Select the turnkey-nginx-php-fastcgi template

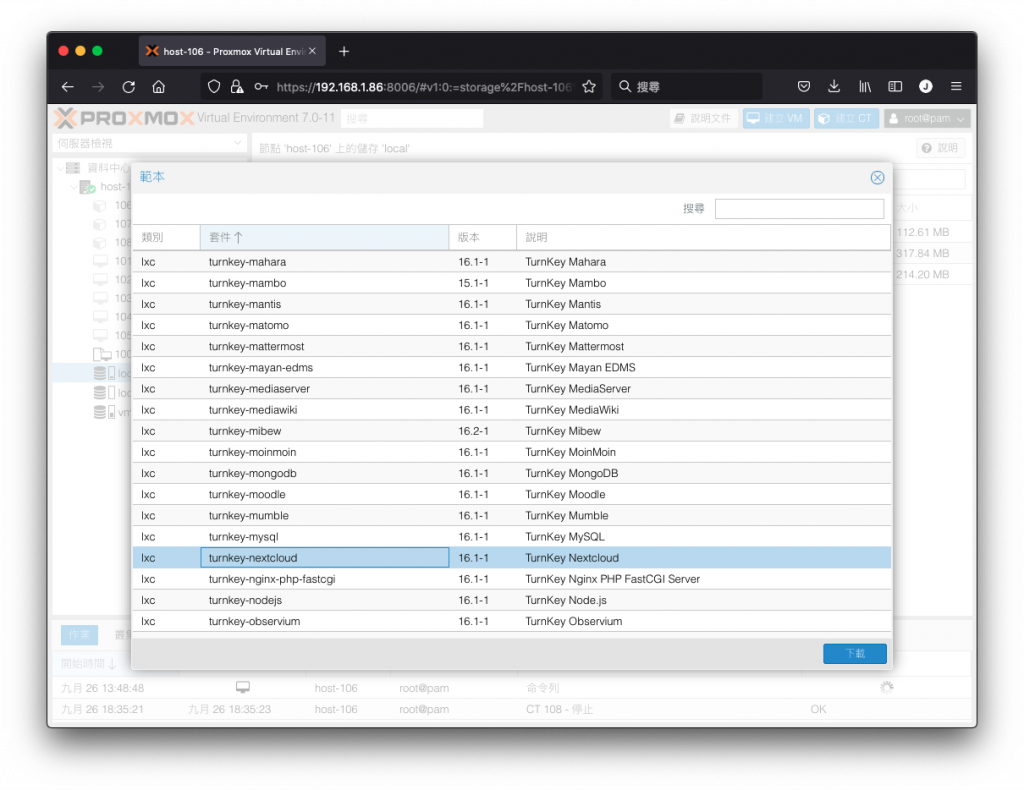(x=512, y=579)
